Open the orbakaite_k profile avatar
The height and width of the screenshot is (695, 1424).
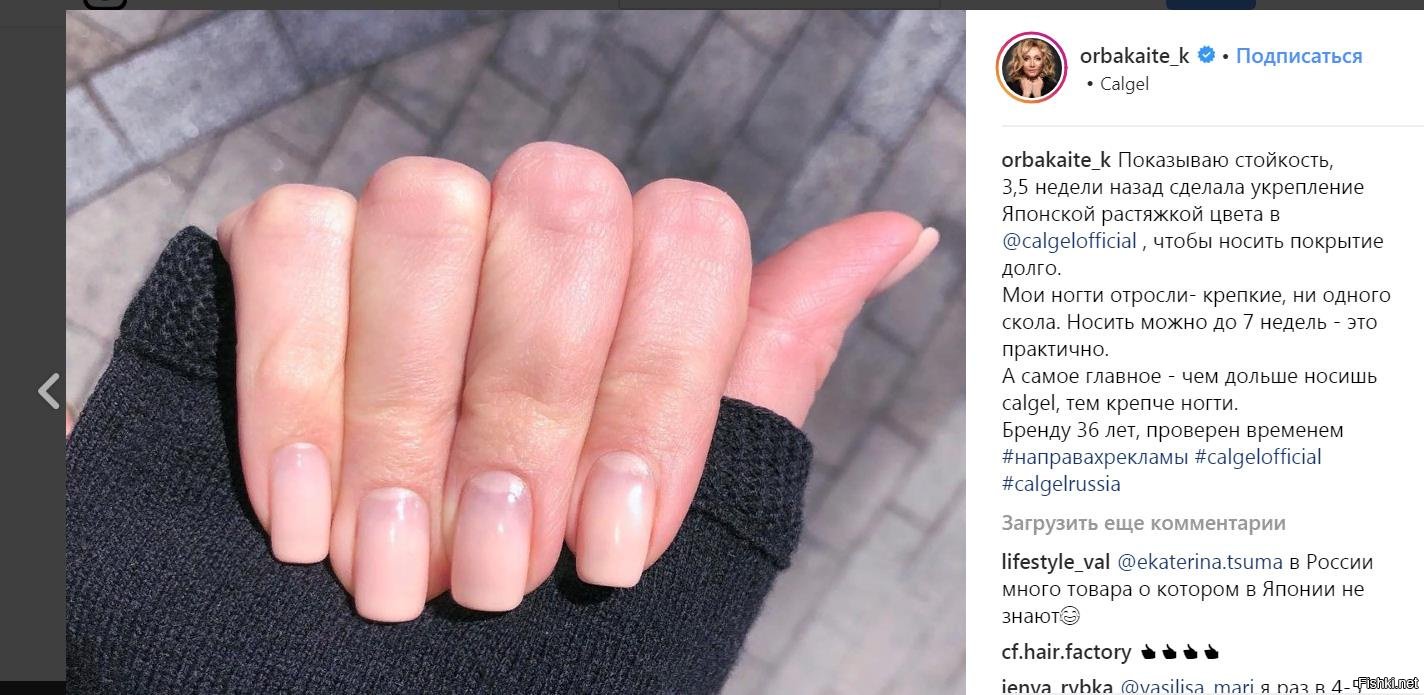(x=1033, y=68)
